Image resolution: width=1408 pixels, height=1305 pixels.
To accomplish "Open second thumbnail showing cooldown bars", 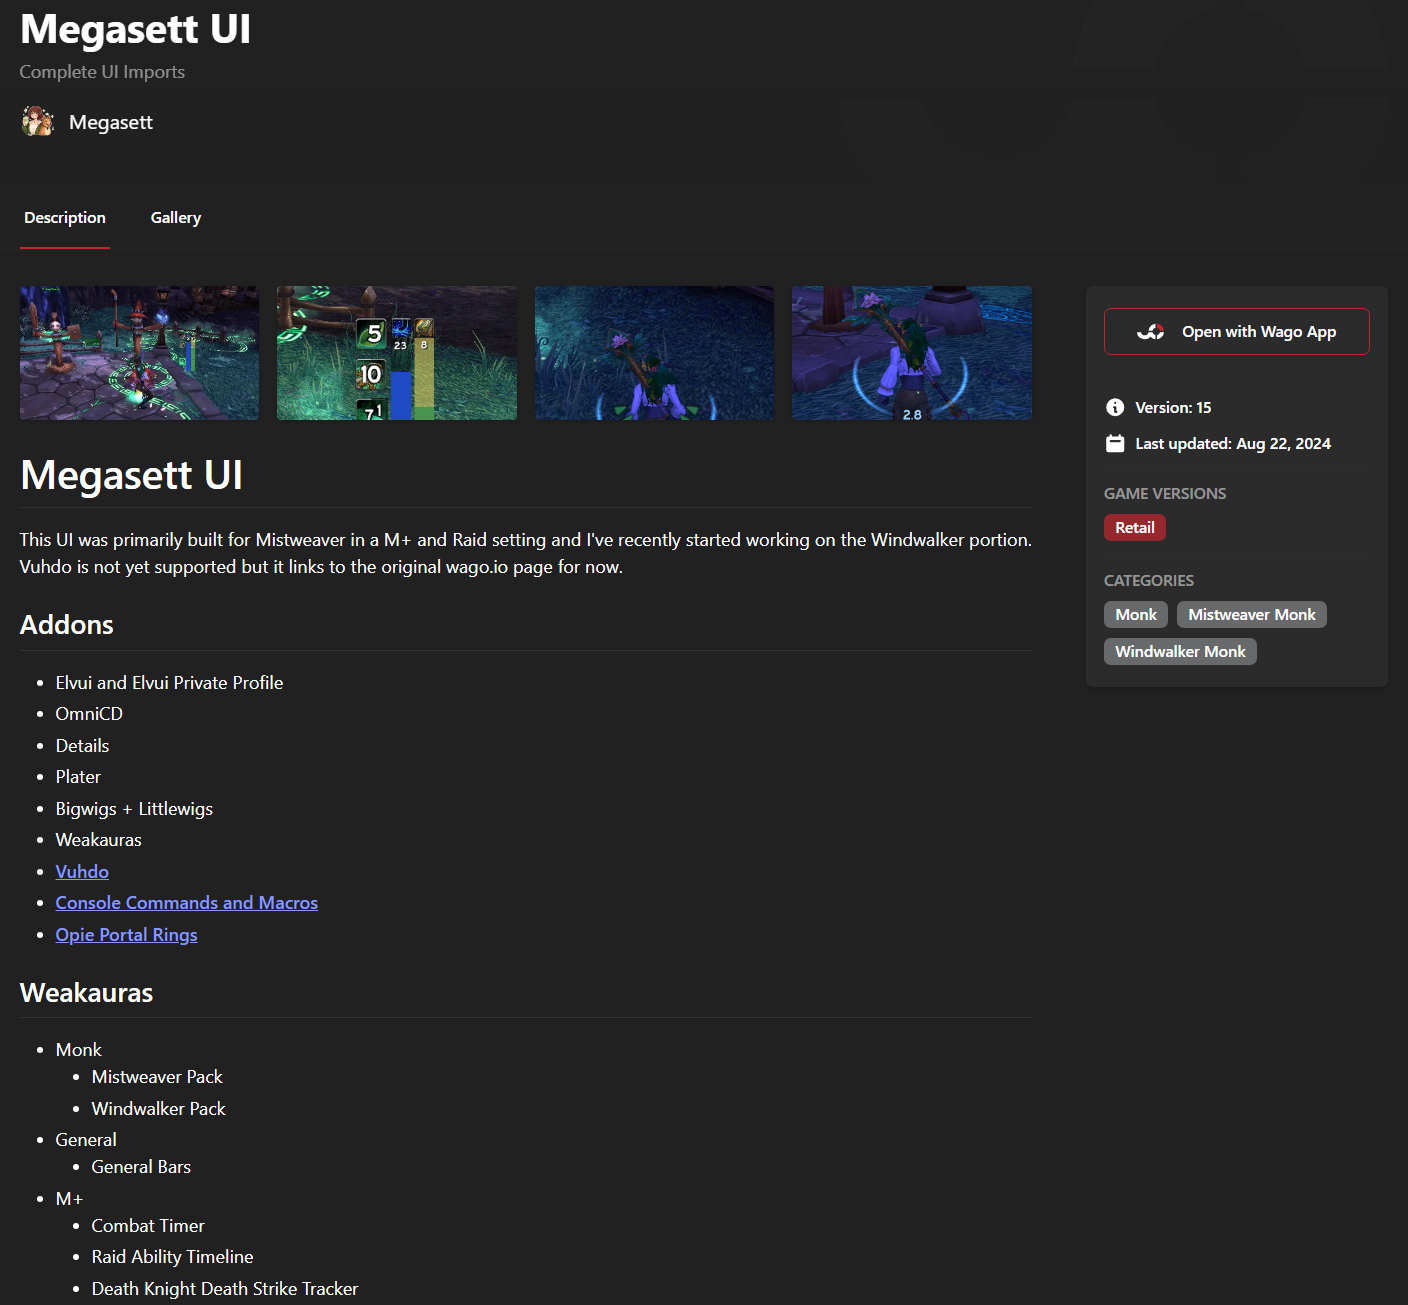I will pyautogui.click(x=397, y=353).
